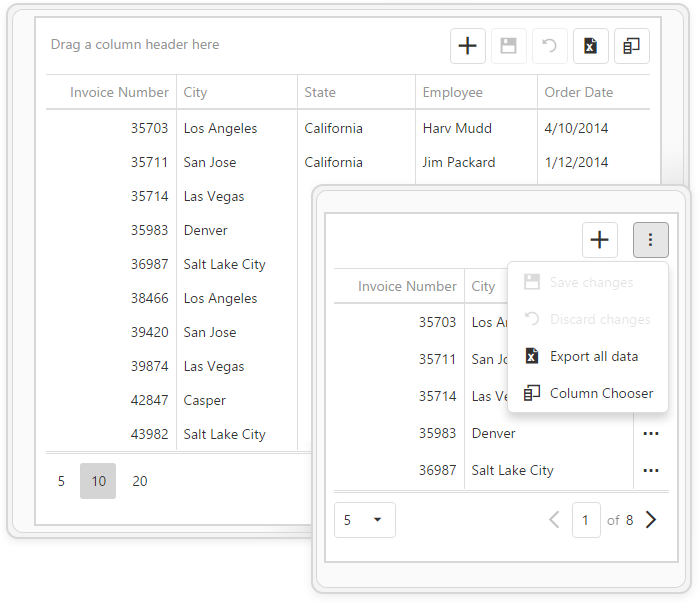Viewport: 700px width, 603px height.
Task: Click the State column header
Action: [x=320, y=92]
